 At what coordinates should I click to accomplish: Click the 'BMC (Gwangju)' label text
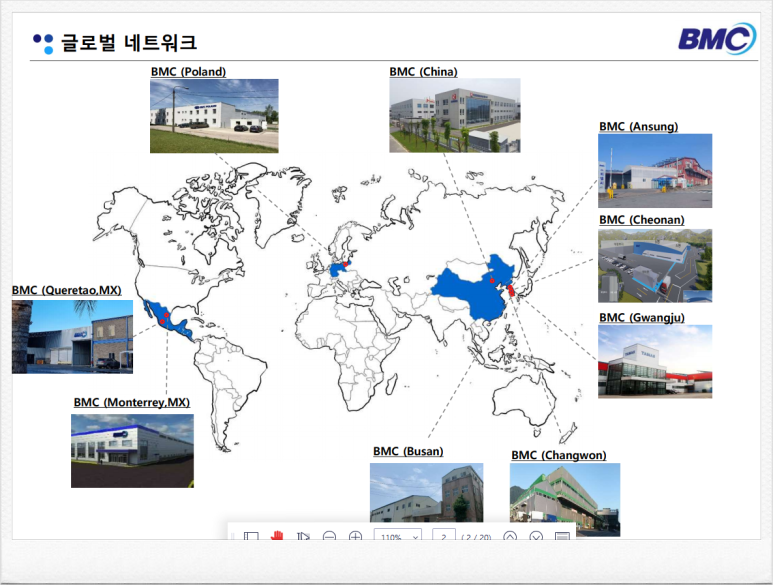click(642, 317)
